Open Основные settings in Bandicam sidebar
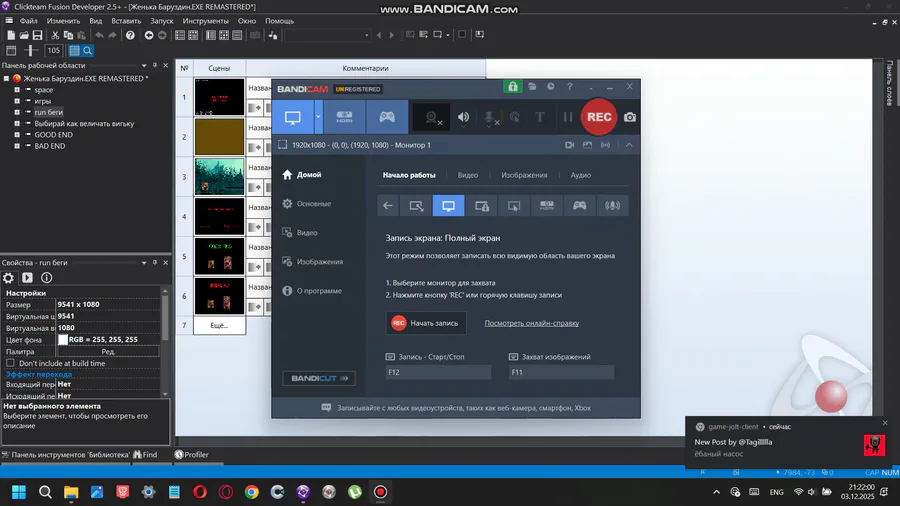The image size is (900, 506). [307, 204]
